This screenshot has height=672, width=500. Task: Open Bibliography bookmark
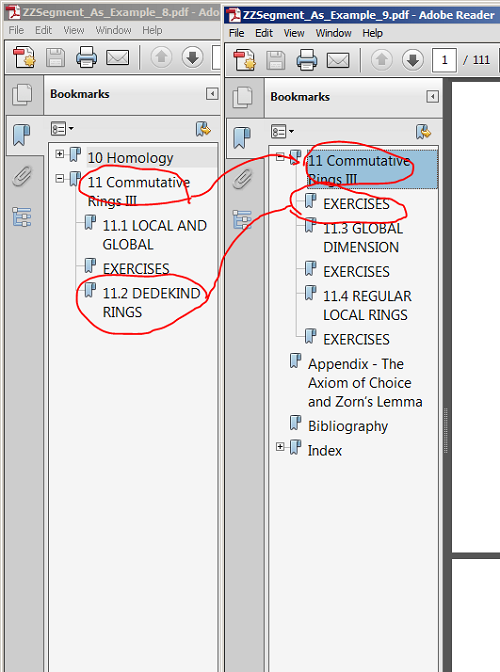347,426
